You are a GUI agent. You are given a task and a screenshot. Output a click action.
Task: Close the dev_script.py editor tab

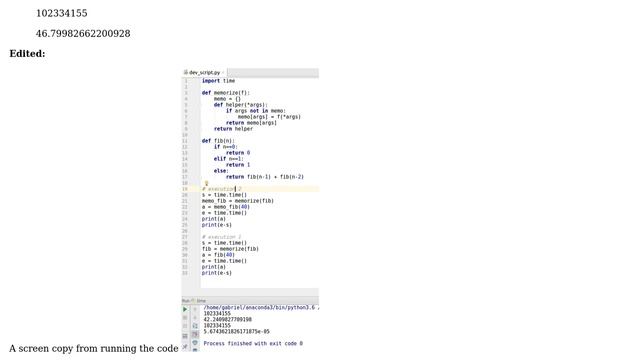point(223,73)
